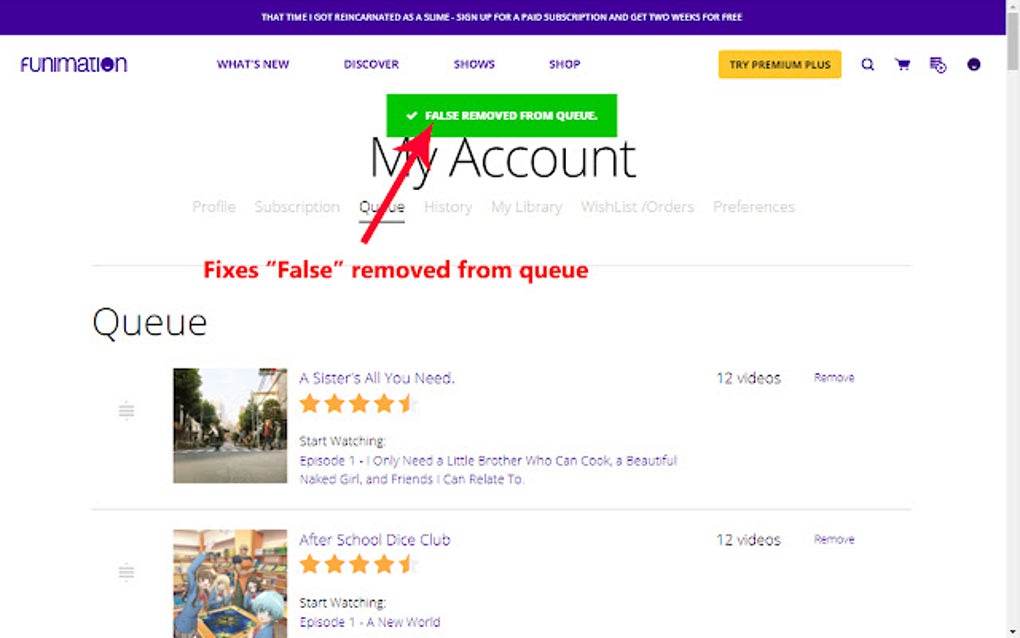
Task: Open A Sister's All You Need thumbnail
Action: 230,425
